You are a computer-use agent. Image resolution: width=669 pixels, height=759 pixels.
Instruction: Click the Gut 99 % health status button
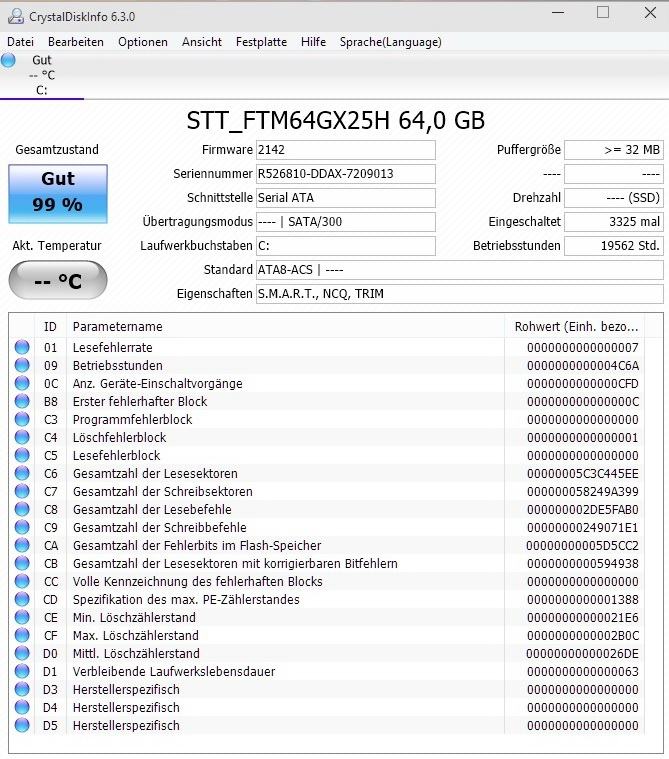58,194
